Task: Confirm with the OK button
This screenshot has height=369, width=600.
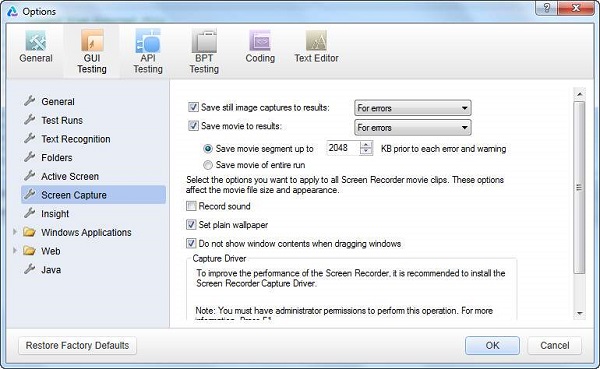Action: (x=492, y=345)
